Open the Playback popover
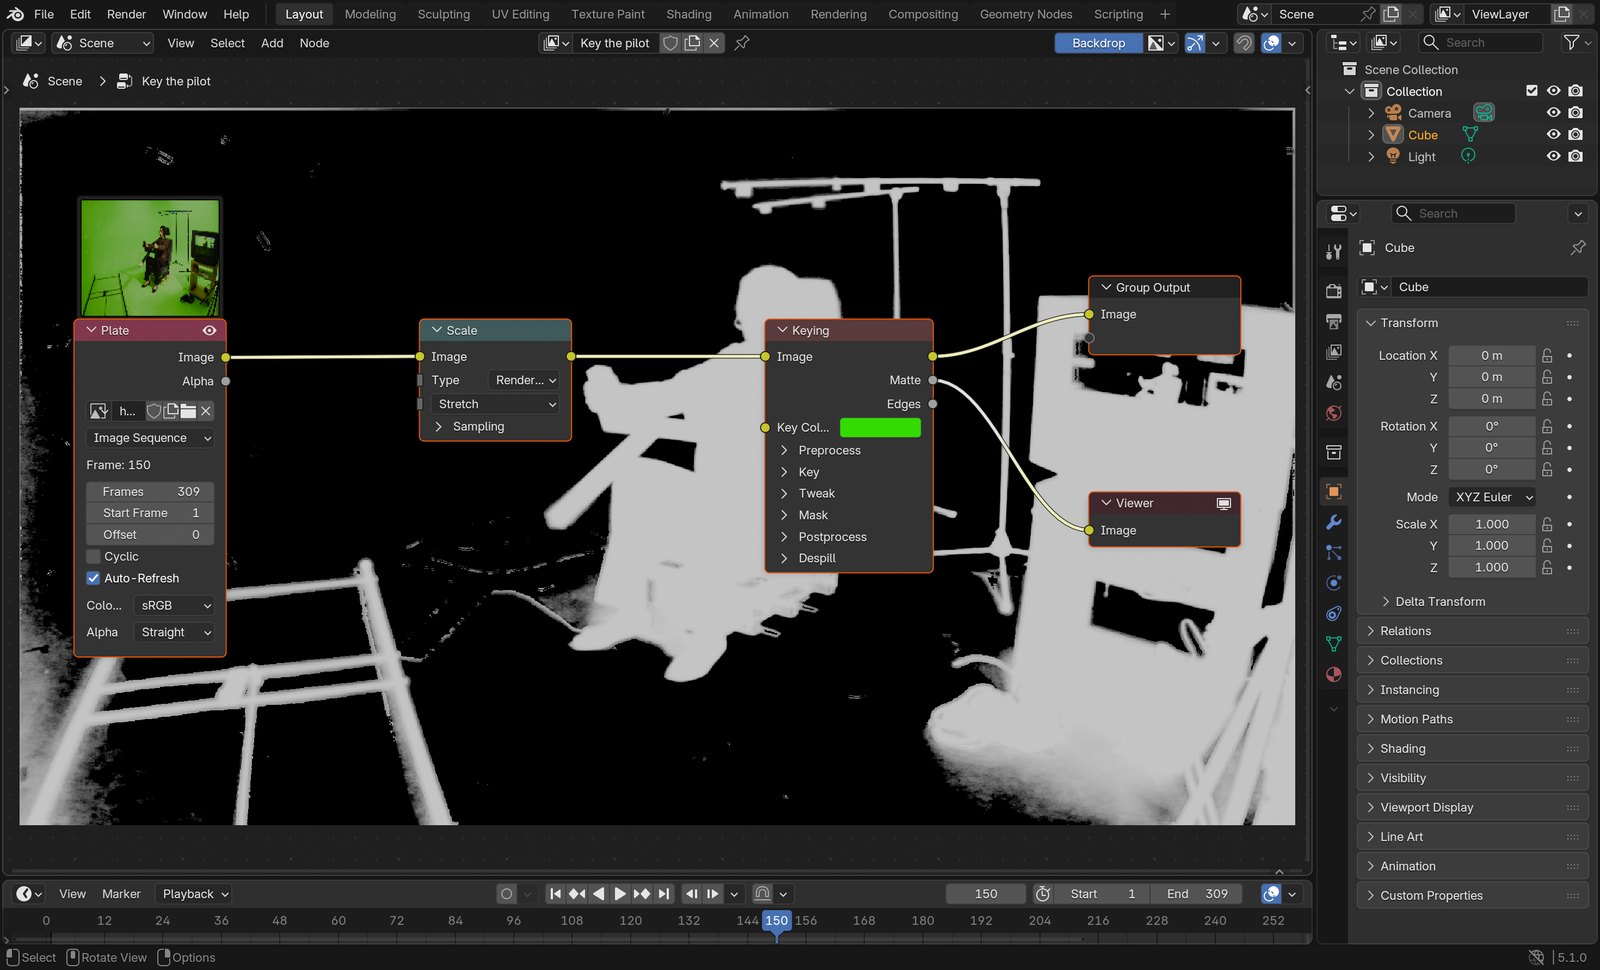 point(196,894)
